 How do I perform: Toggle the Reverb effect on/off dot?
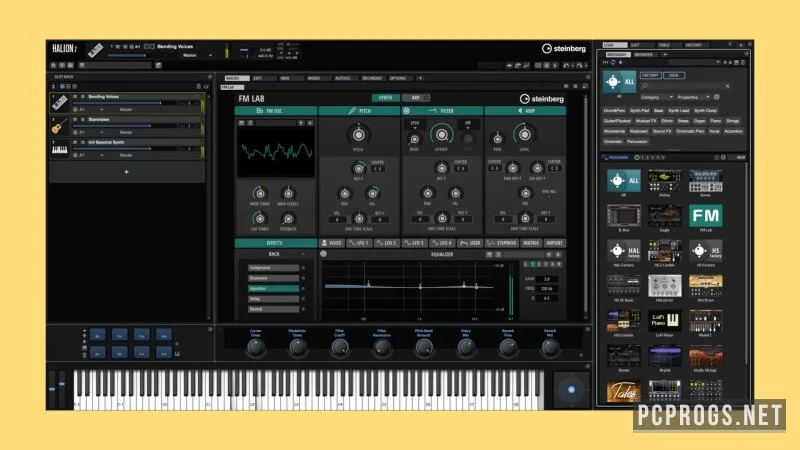(x=304, y=309)
